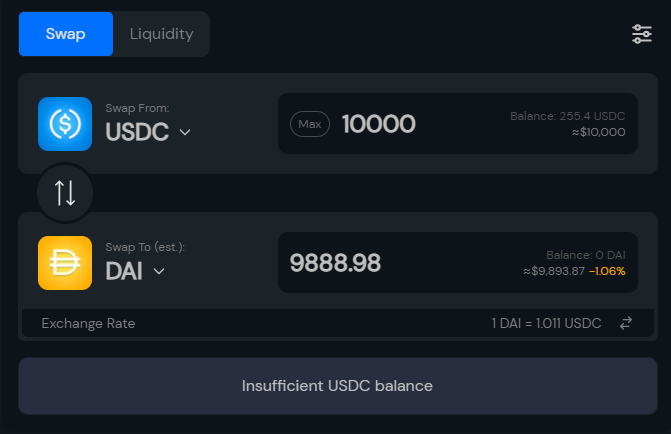
Task: Open token list via USDC name
Action: click(x=137, y=131)
